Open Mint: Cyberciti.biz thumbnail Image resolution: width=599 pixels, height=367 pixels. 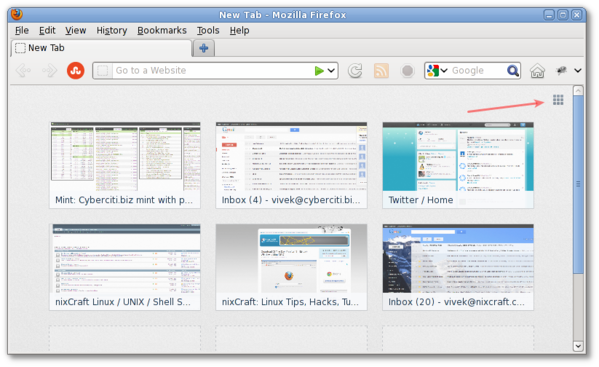tap(125, 165)
